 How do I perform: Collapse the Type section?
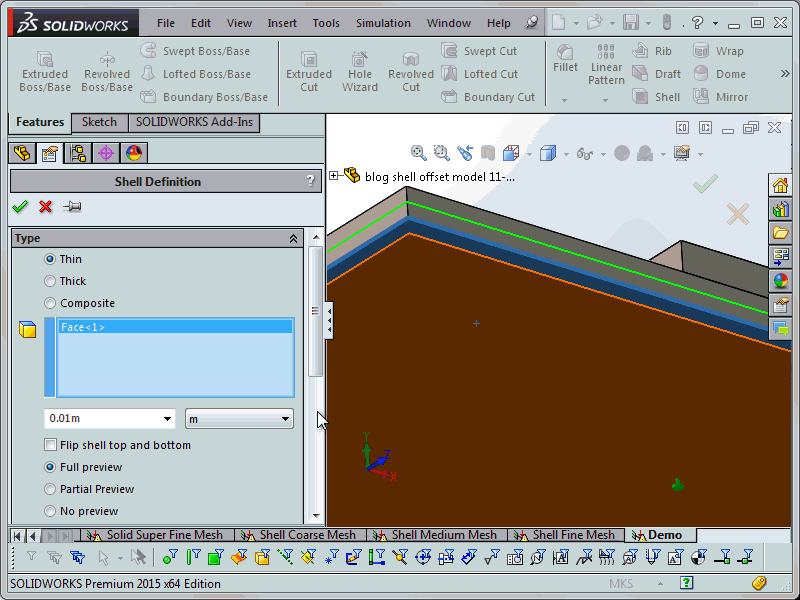pyautogui.click(x=293, y=239)
